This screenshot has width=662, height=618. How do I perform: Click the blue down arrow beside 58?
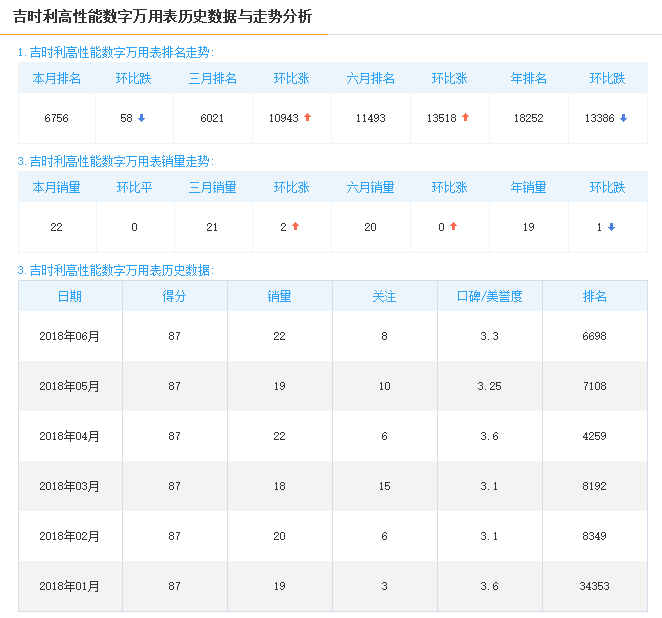(x=141, y=118)
